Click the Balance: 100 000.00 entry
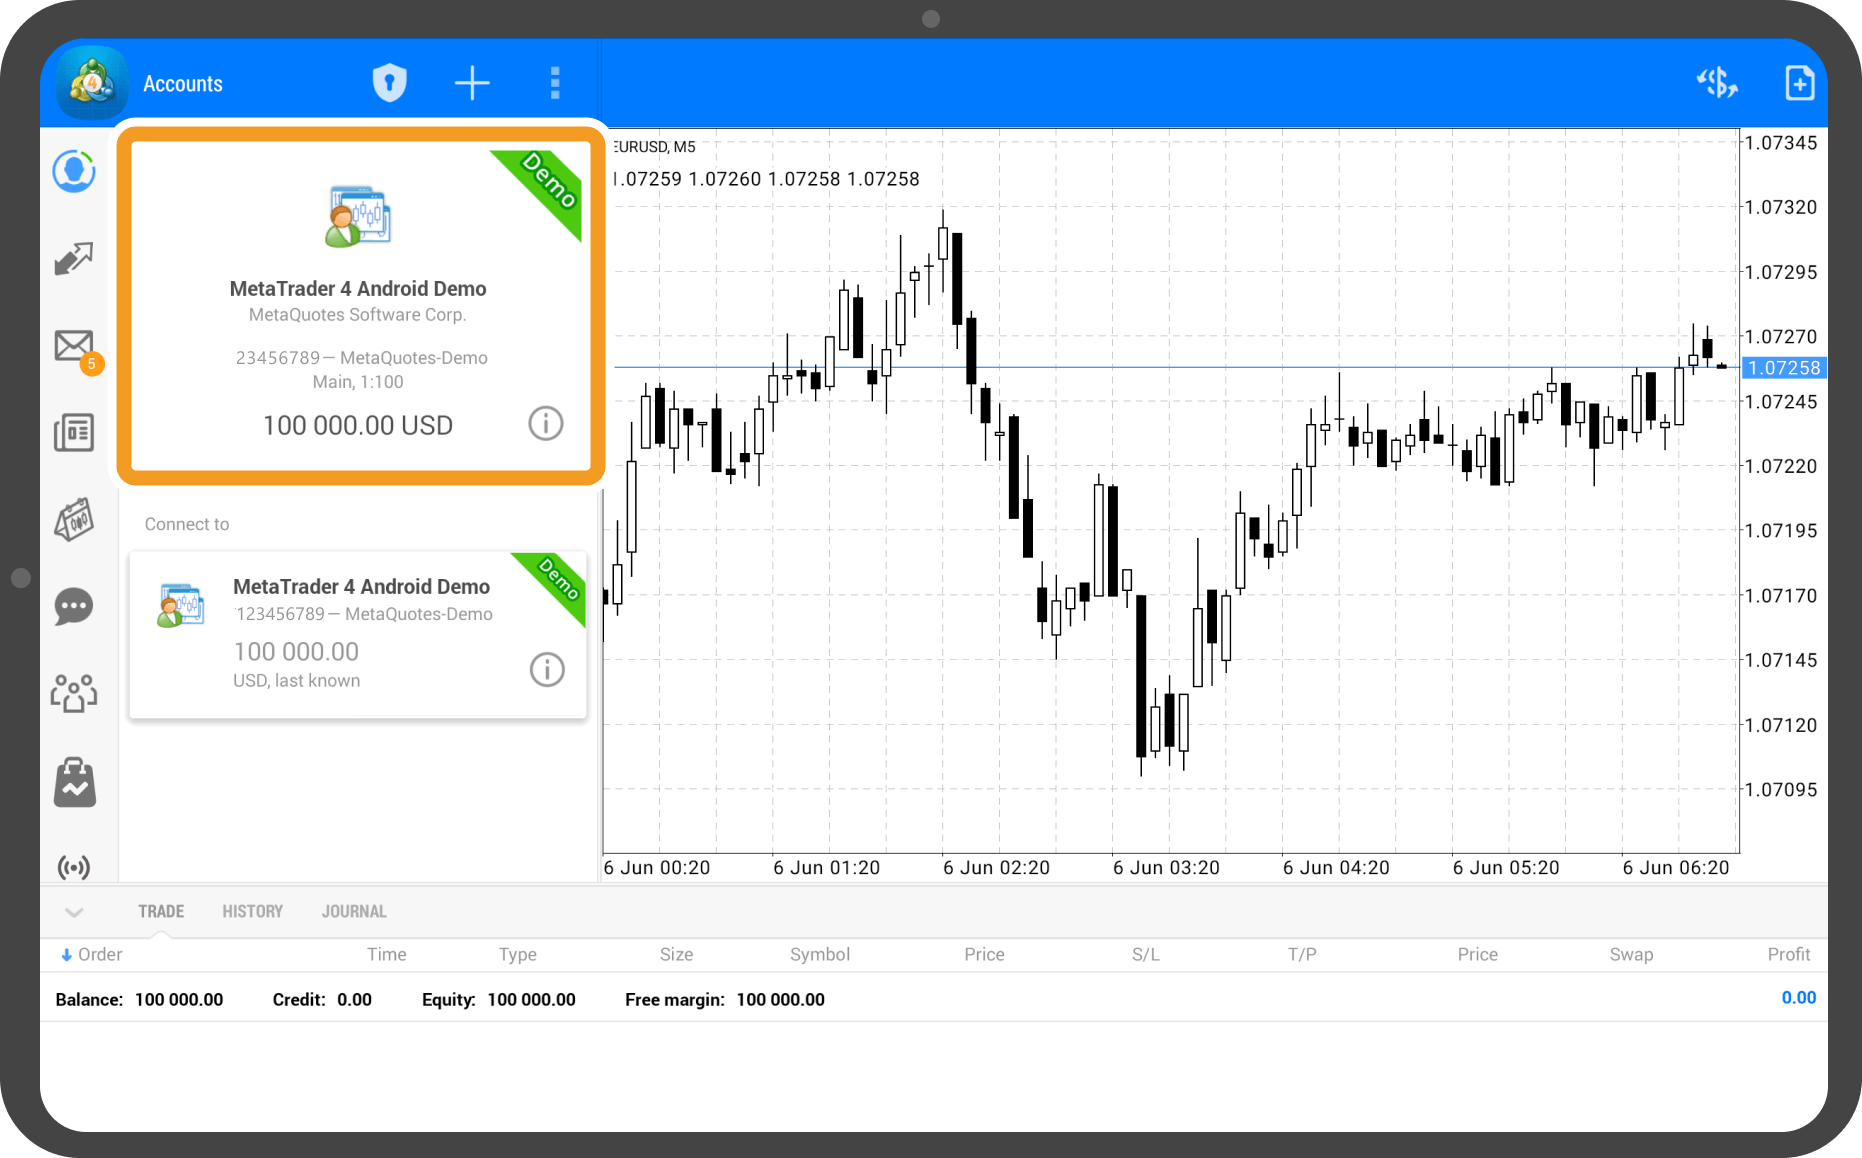 [x=139, y=1000]
